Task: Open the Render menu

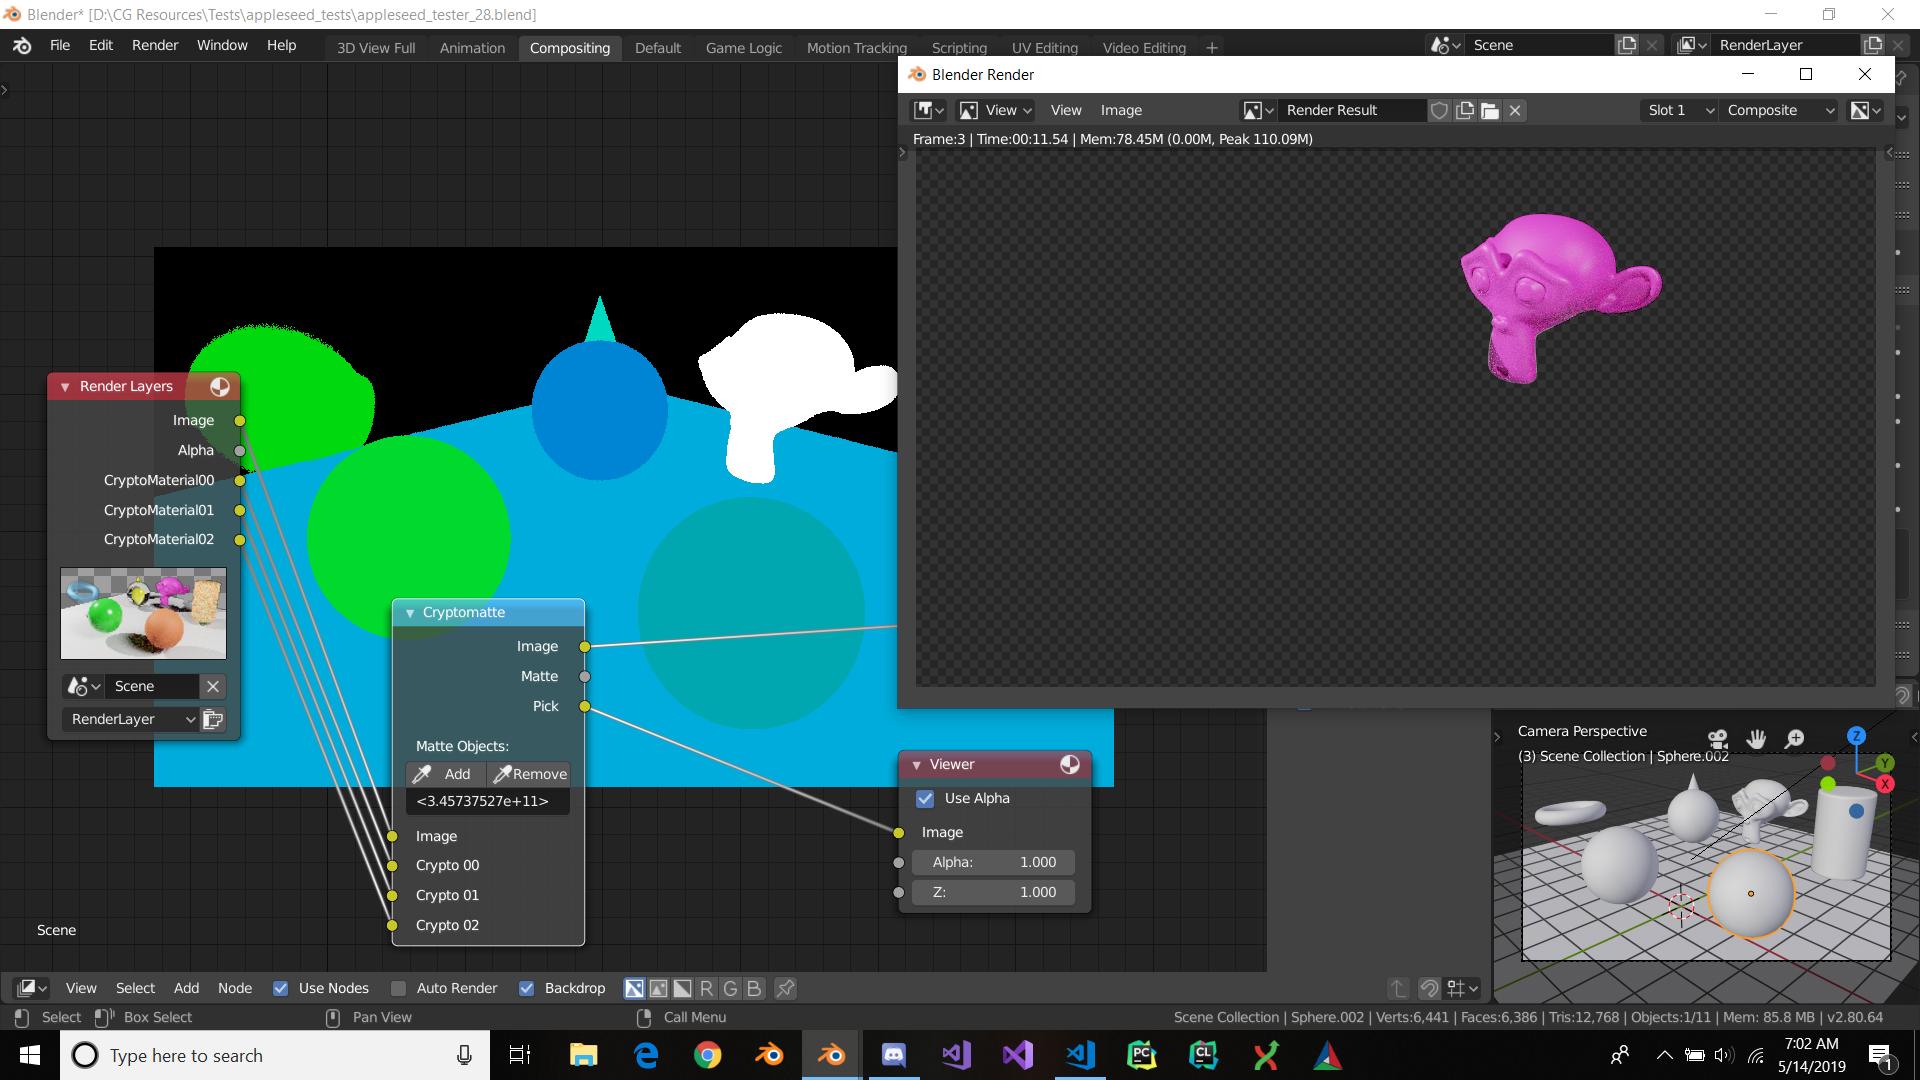Action: (x=155, y=46)
